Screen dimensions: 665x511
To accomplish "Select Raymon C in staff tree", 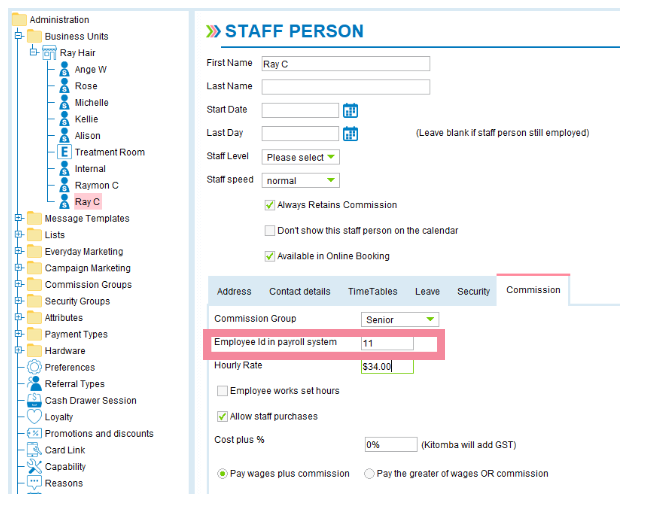I will click(97, 185).
